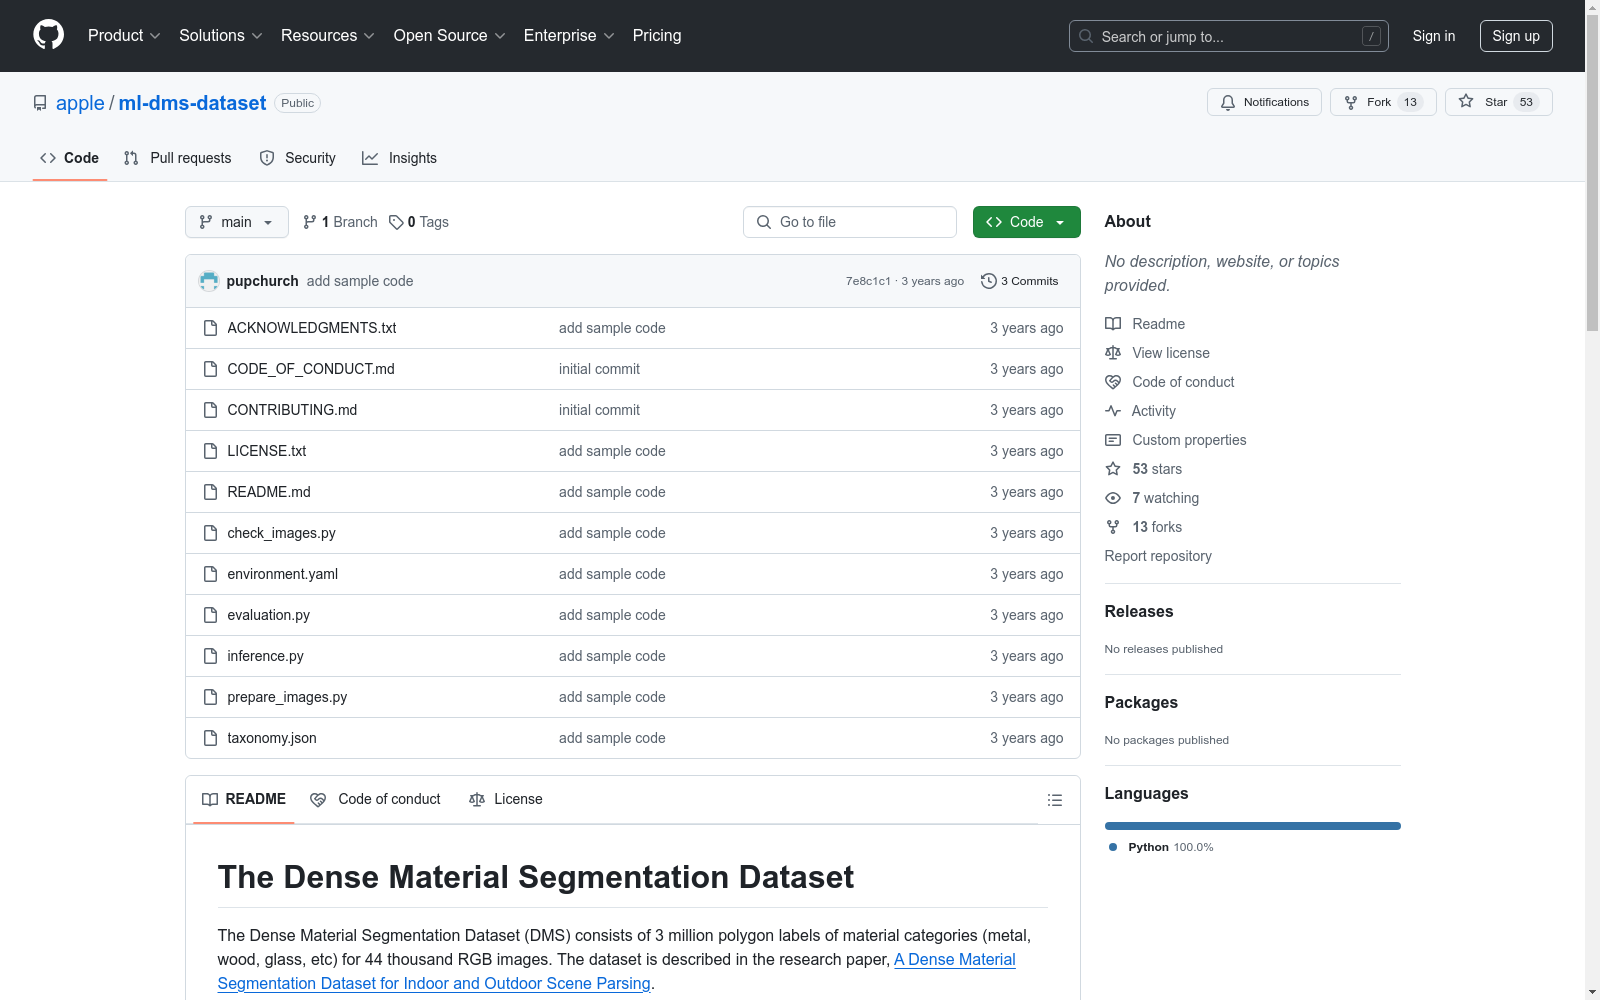Click the pupchurch avatar image

pos(209,281)
